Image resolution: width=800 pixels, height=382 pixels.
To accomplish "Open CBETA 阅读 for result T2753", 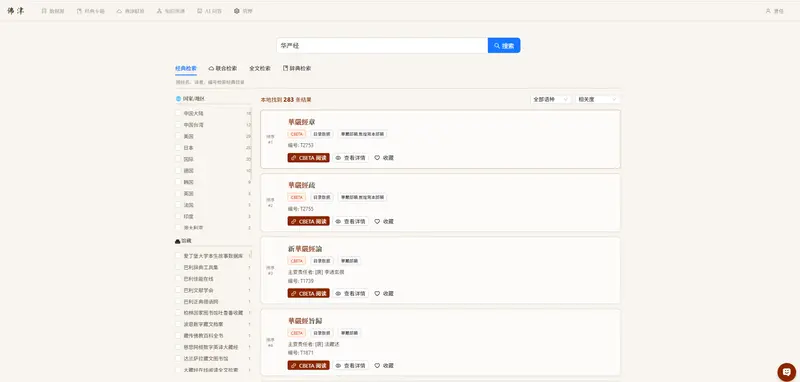I will pos(309,158).
